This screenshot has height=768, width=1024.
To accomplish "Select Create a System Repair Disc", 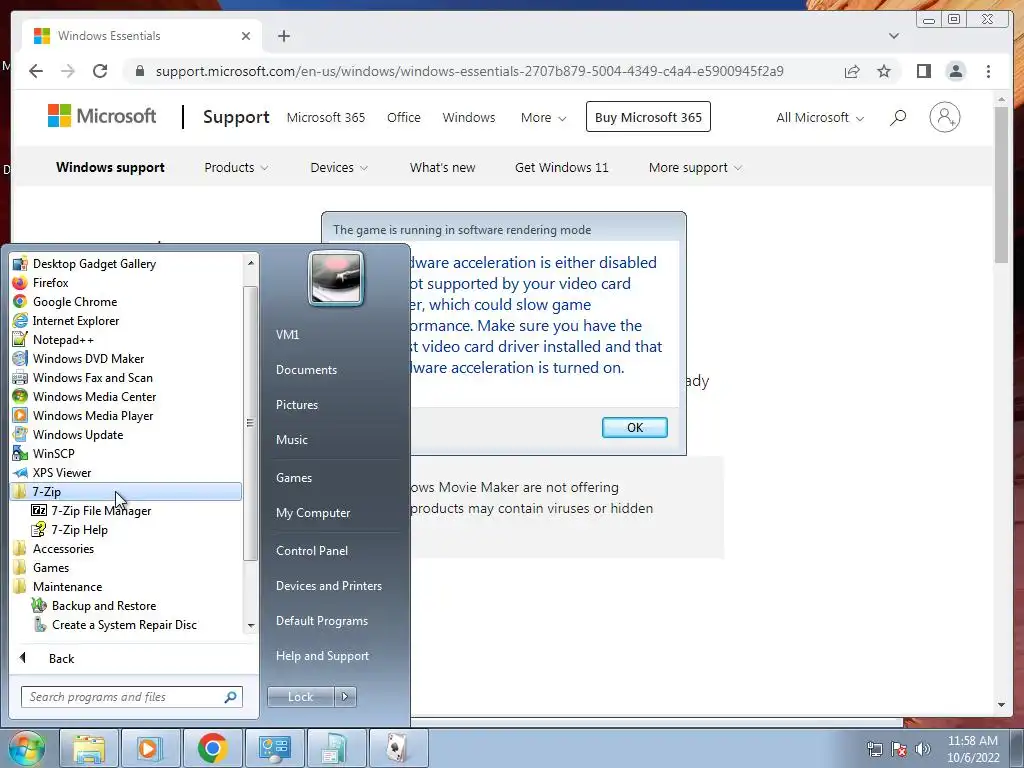I will (123, 624).
